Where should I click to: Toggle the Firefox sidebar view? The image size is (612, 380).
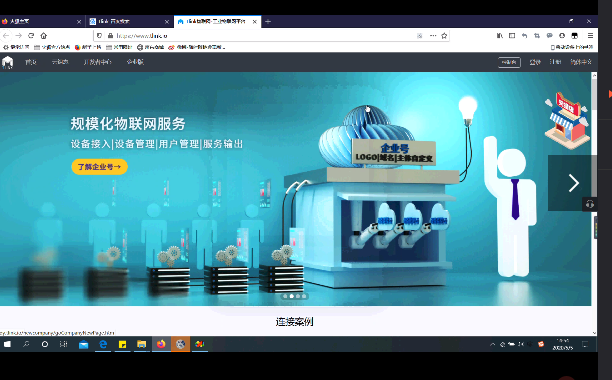[512, 36]
